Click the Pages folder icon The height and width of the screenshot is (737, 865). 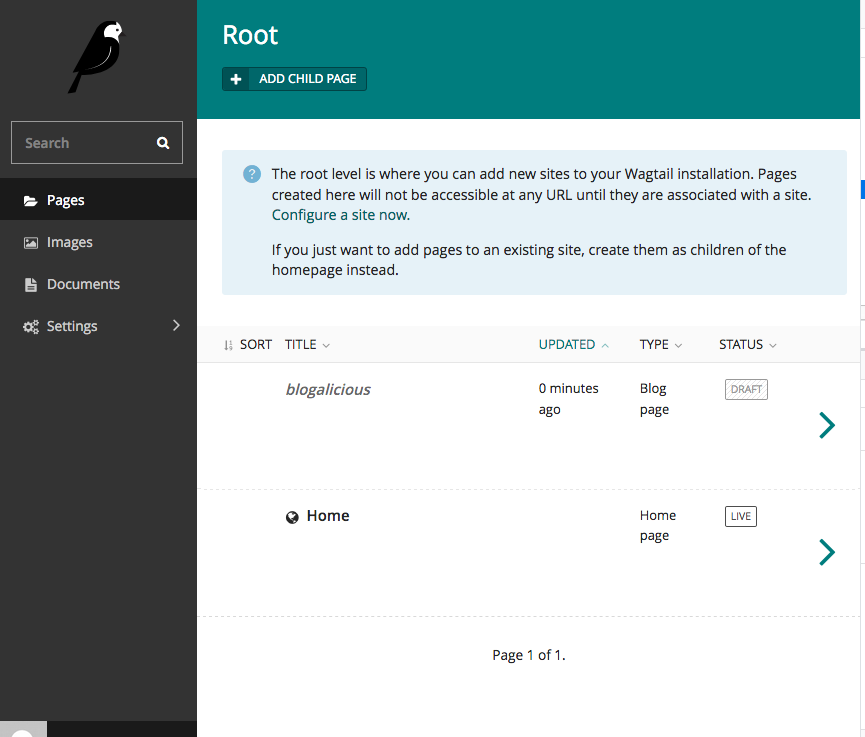30,200
